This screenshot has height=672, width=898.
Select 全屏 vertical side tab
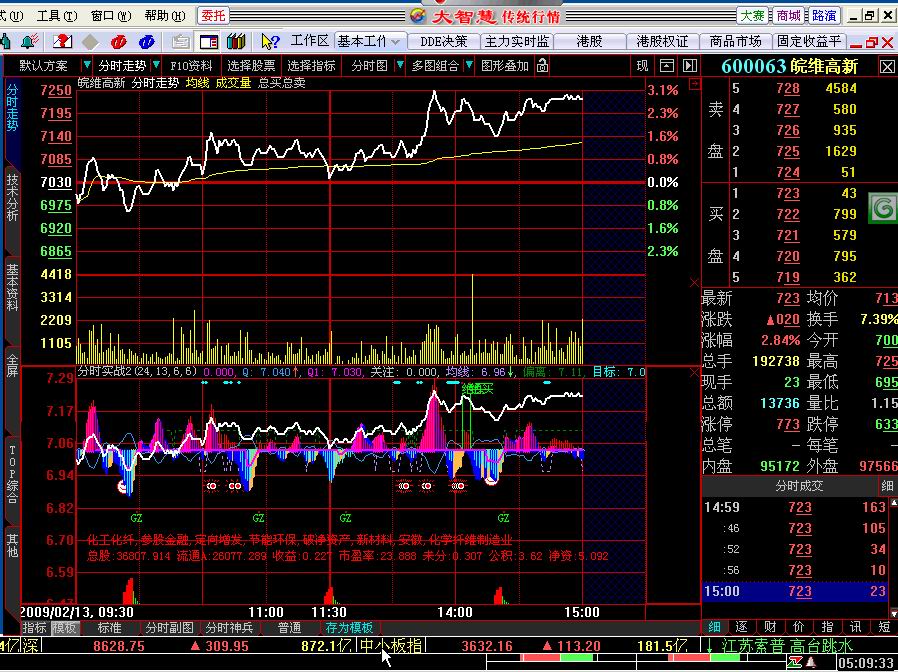point(12,365)
